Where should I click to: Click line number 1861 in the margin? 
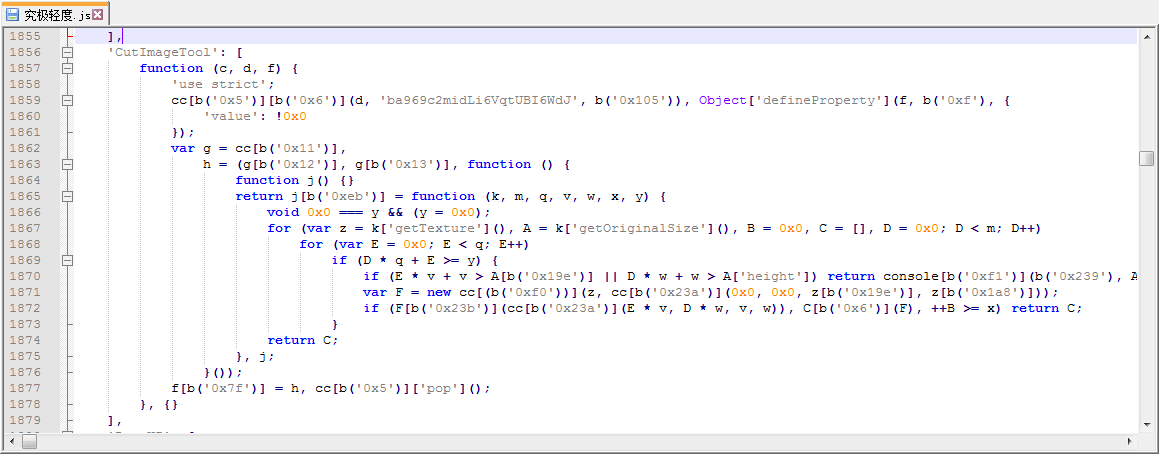coord(24,132)
